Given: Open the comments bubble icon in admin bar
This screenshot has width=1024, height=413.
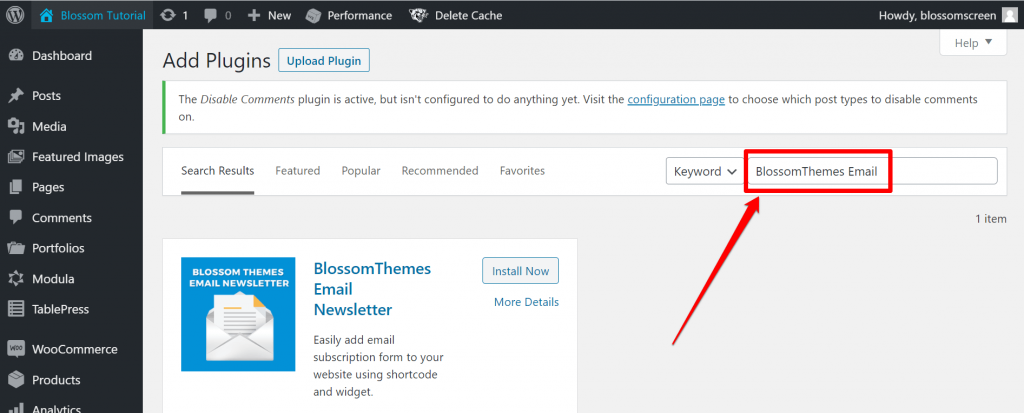Looking at the screenshot, I should pos(210,15).
